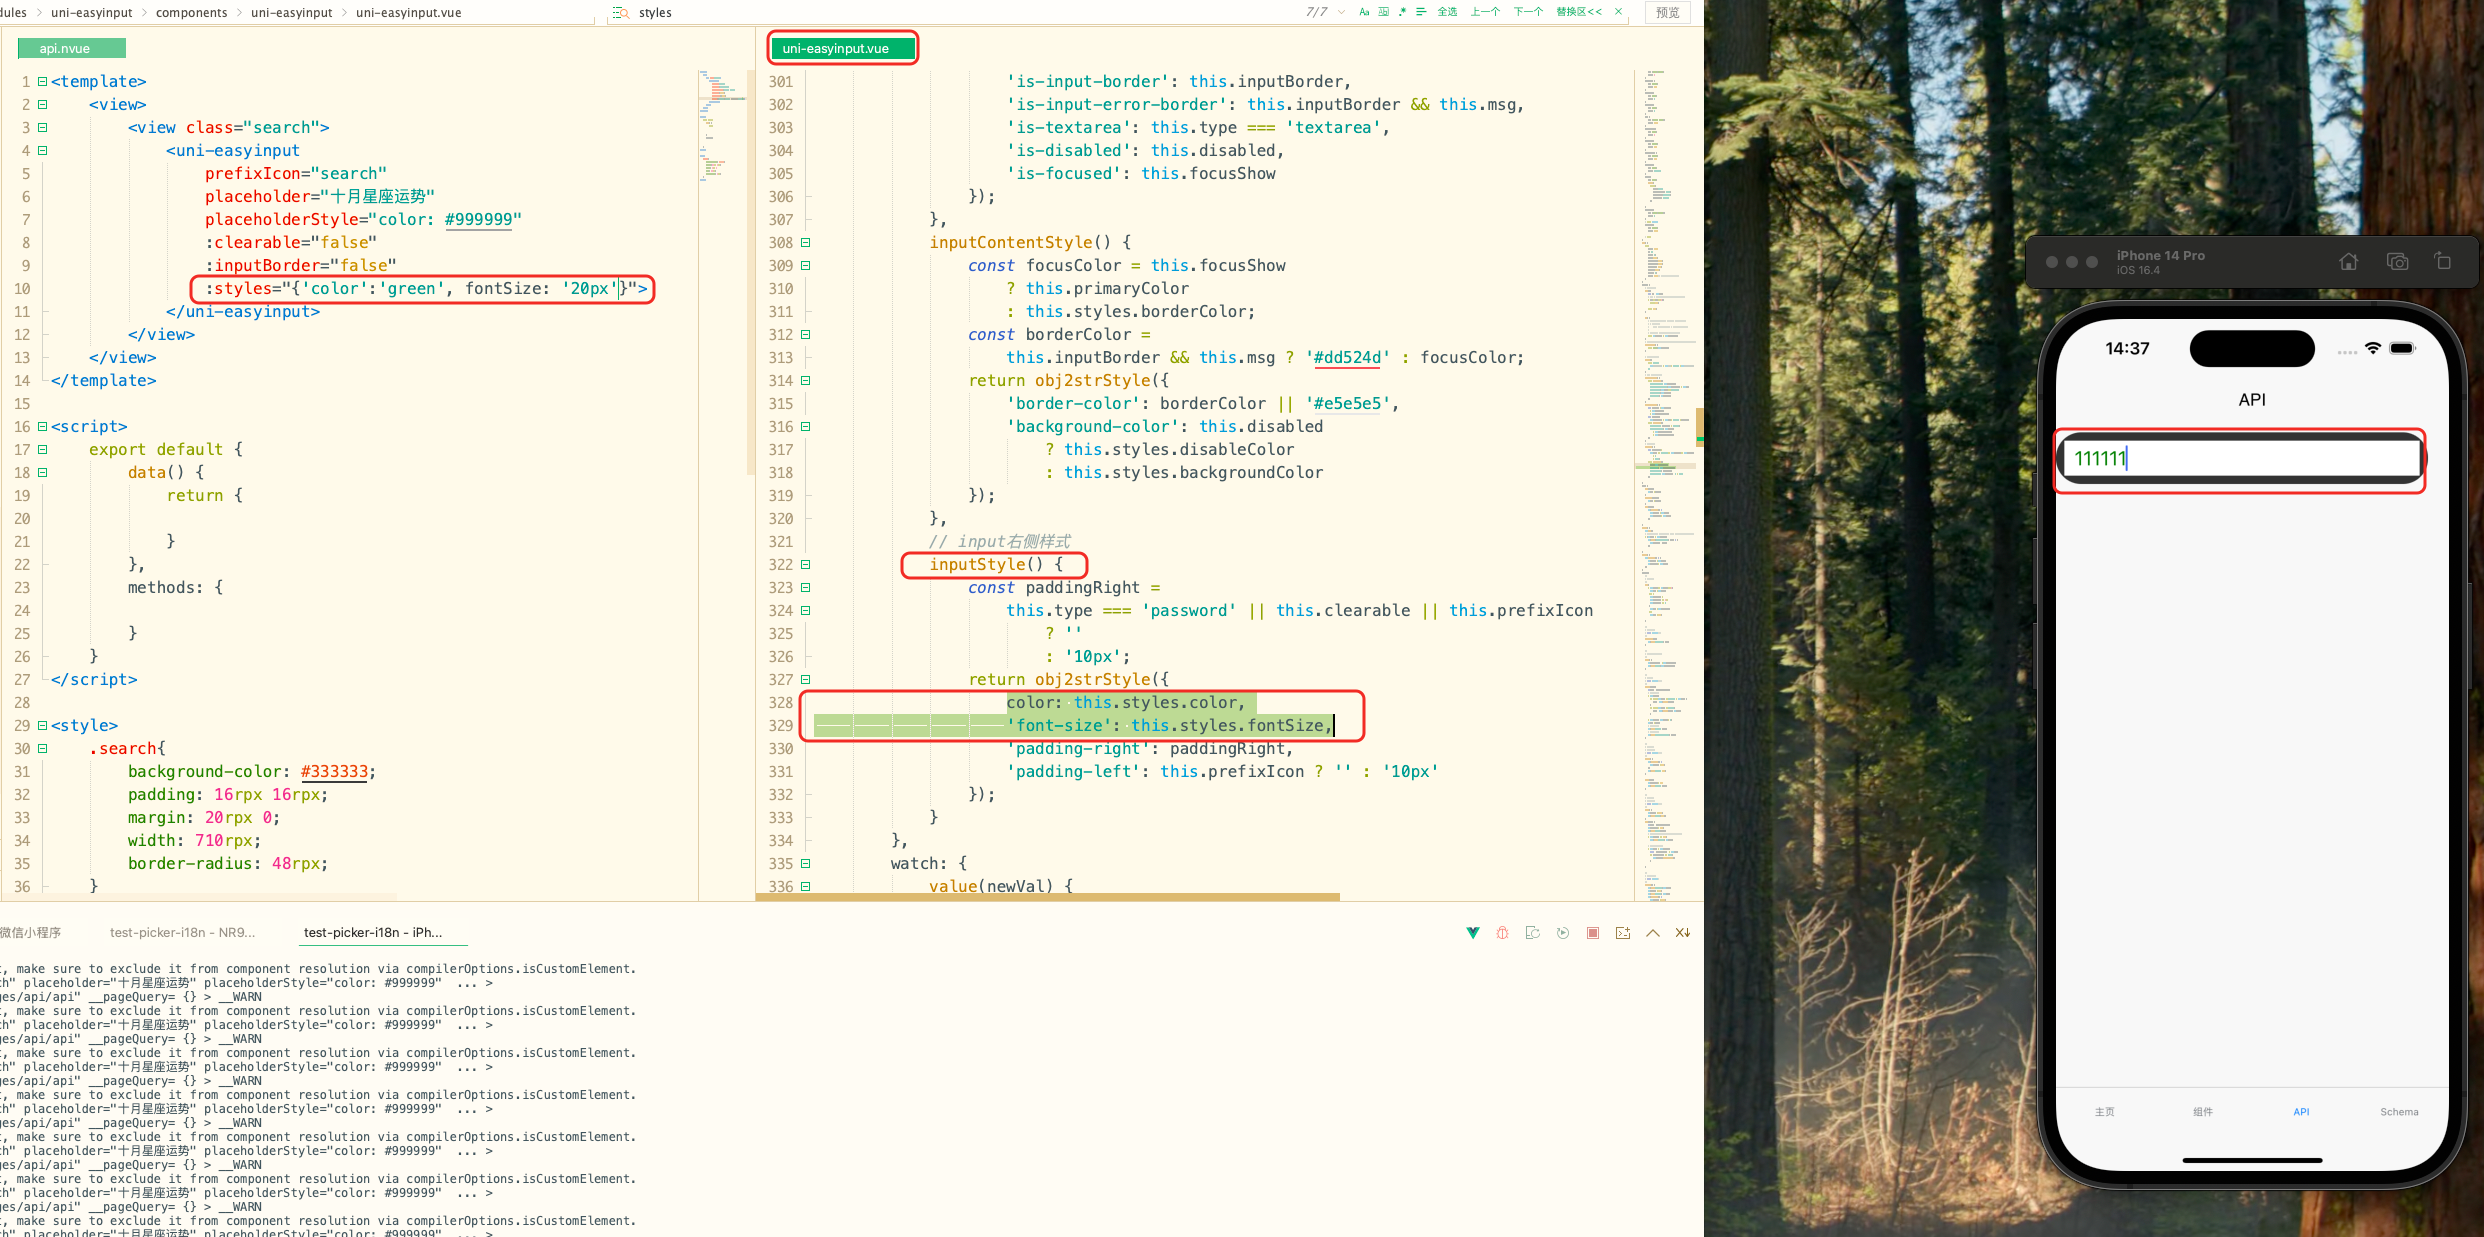
Task: Click the right editor horizontal scrollbar
Action: 1047,897
